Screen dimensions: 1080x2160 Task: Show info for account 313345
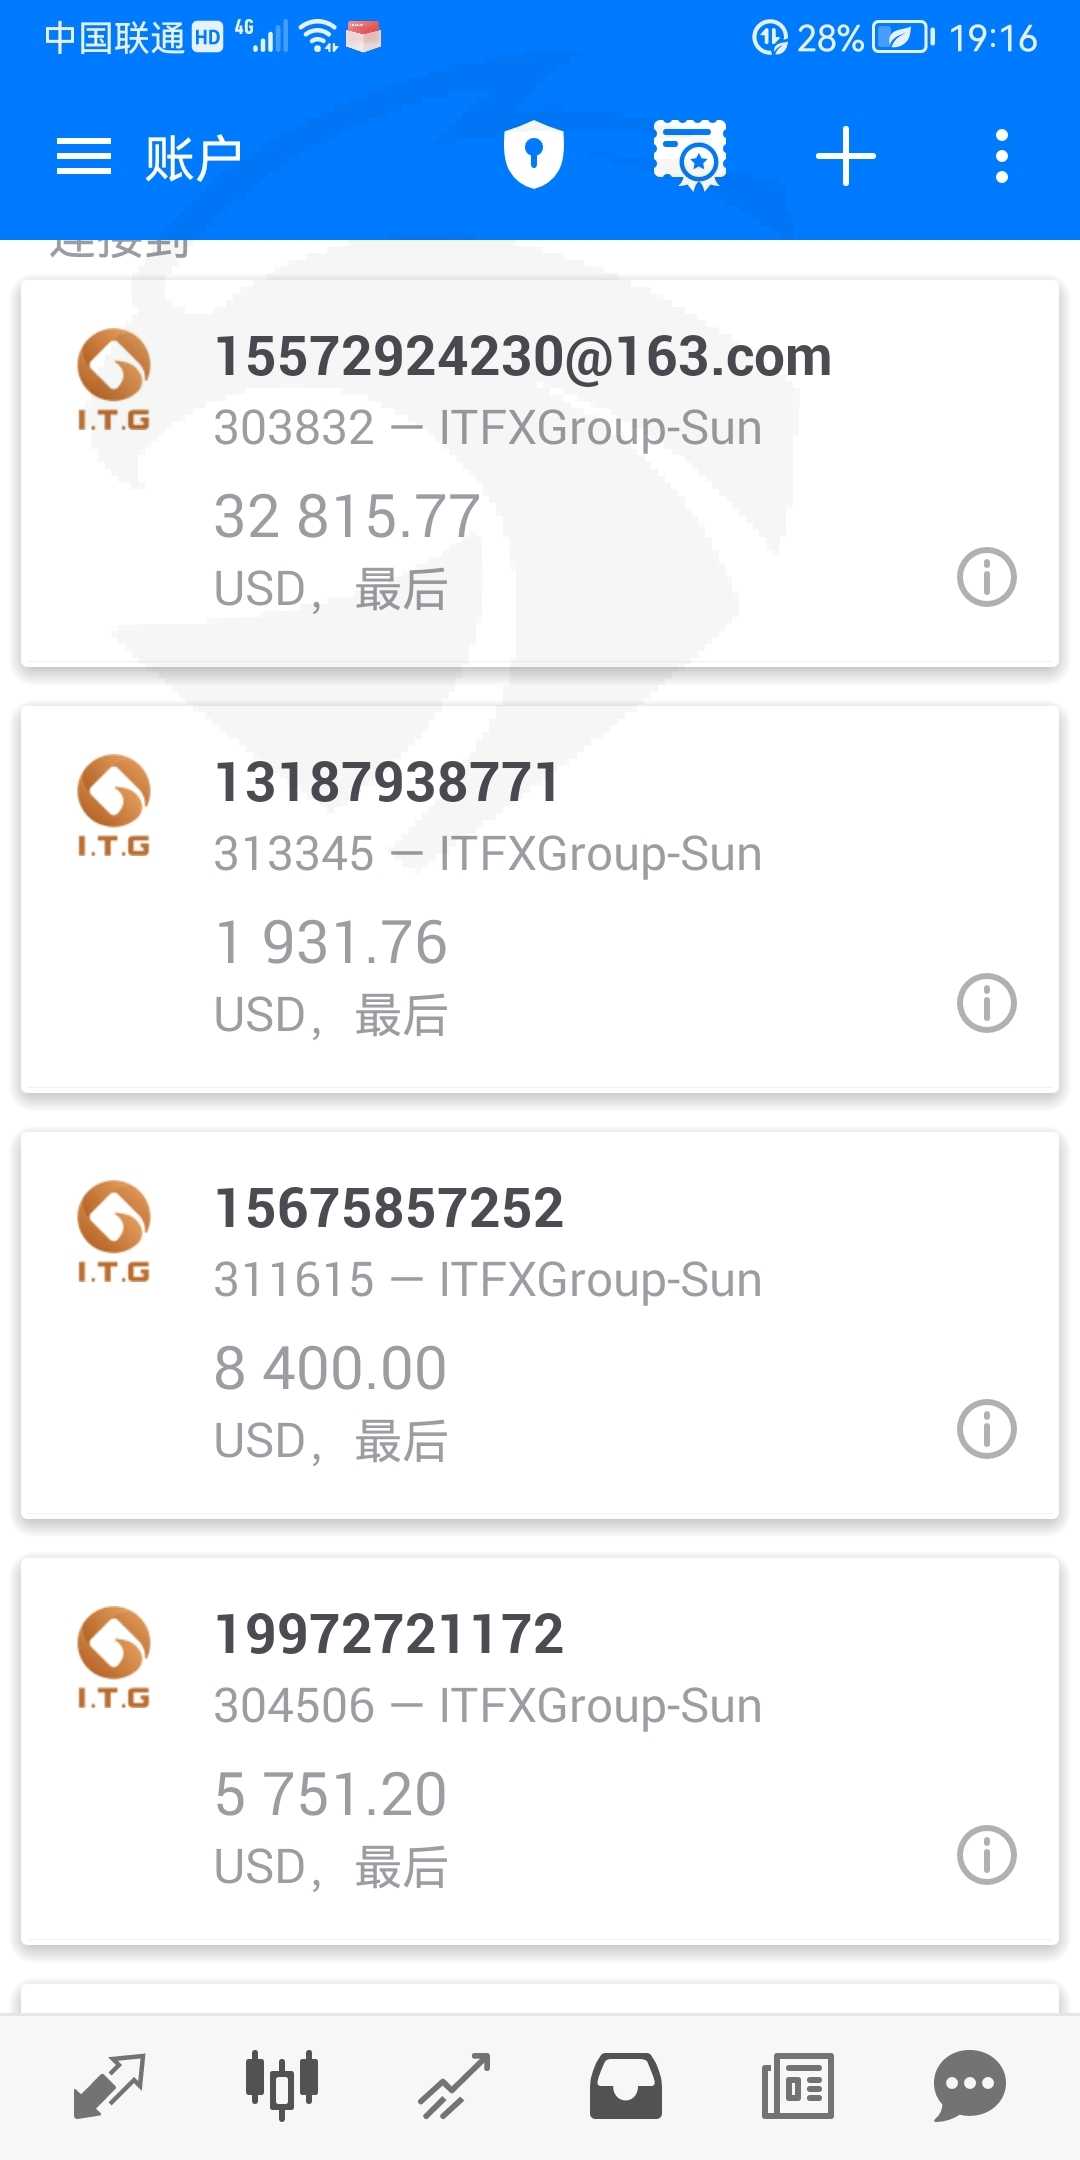coord(986,1003)
